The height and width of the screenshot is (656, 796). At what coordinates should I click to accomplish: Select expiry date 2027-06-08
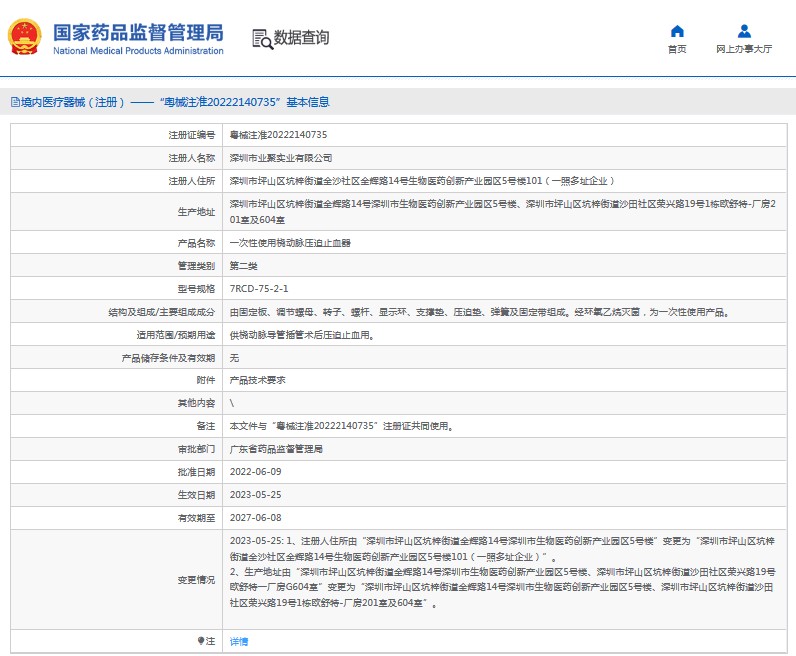(x=255, y=517)
